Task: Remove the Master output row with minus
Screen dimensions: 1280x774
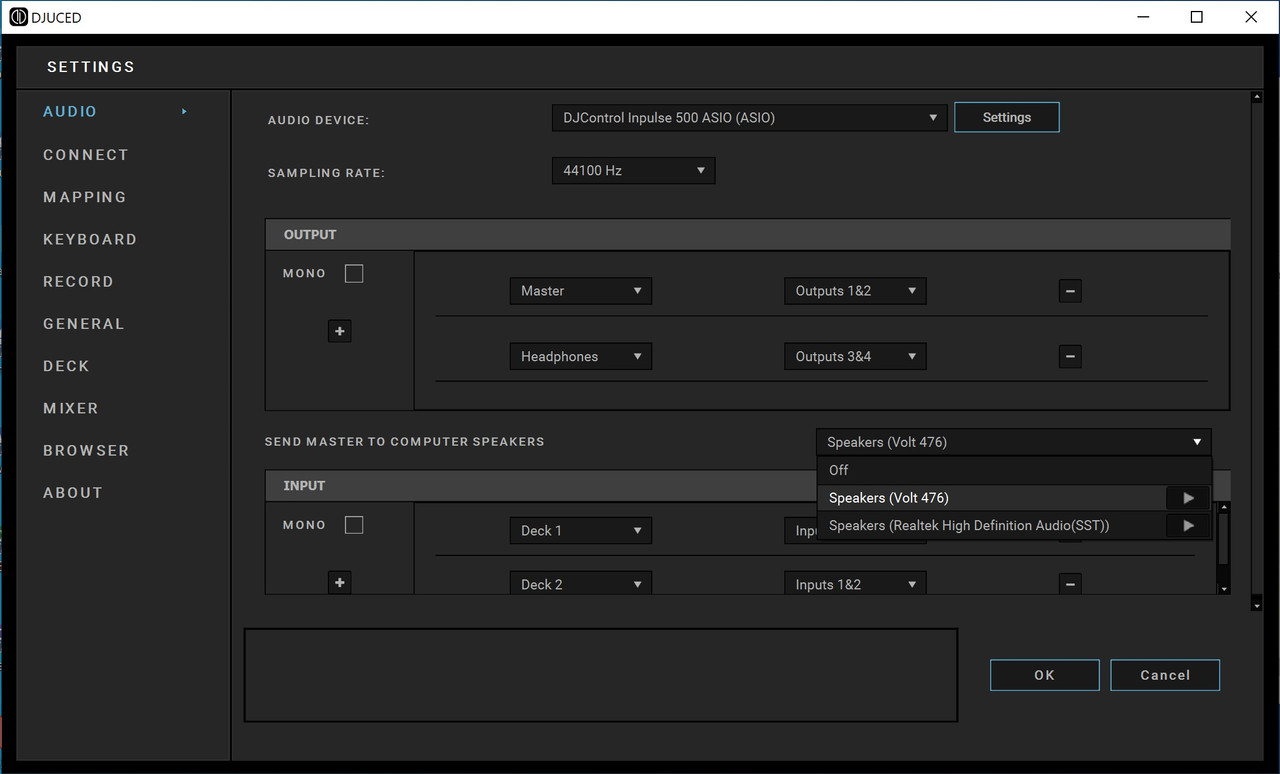Action: pos(1070,291)
